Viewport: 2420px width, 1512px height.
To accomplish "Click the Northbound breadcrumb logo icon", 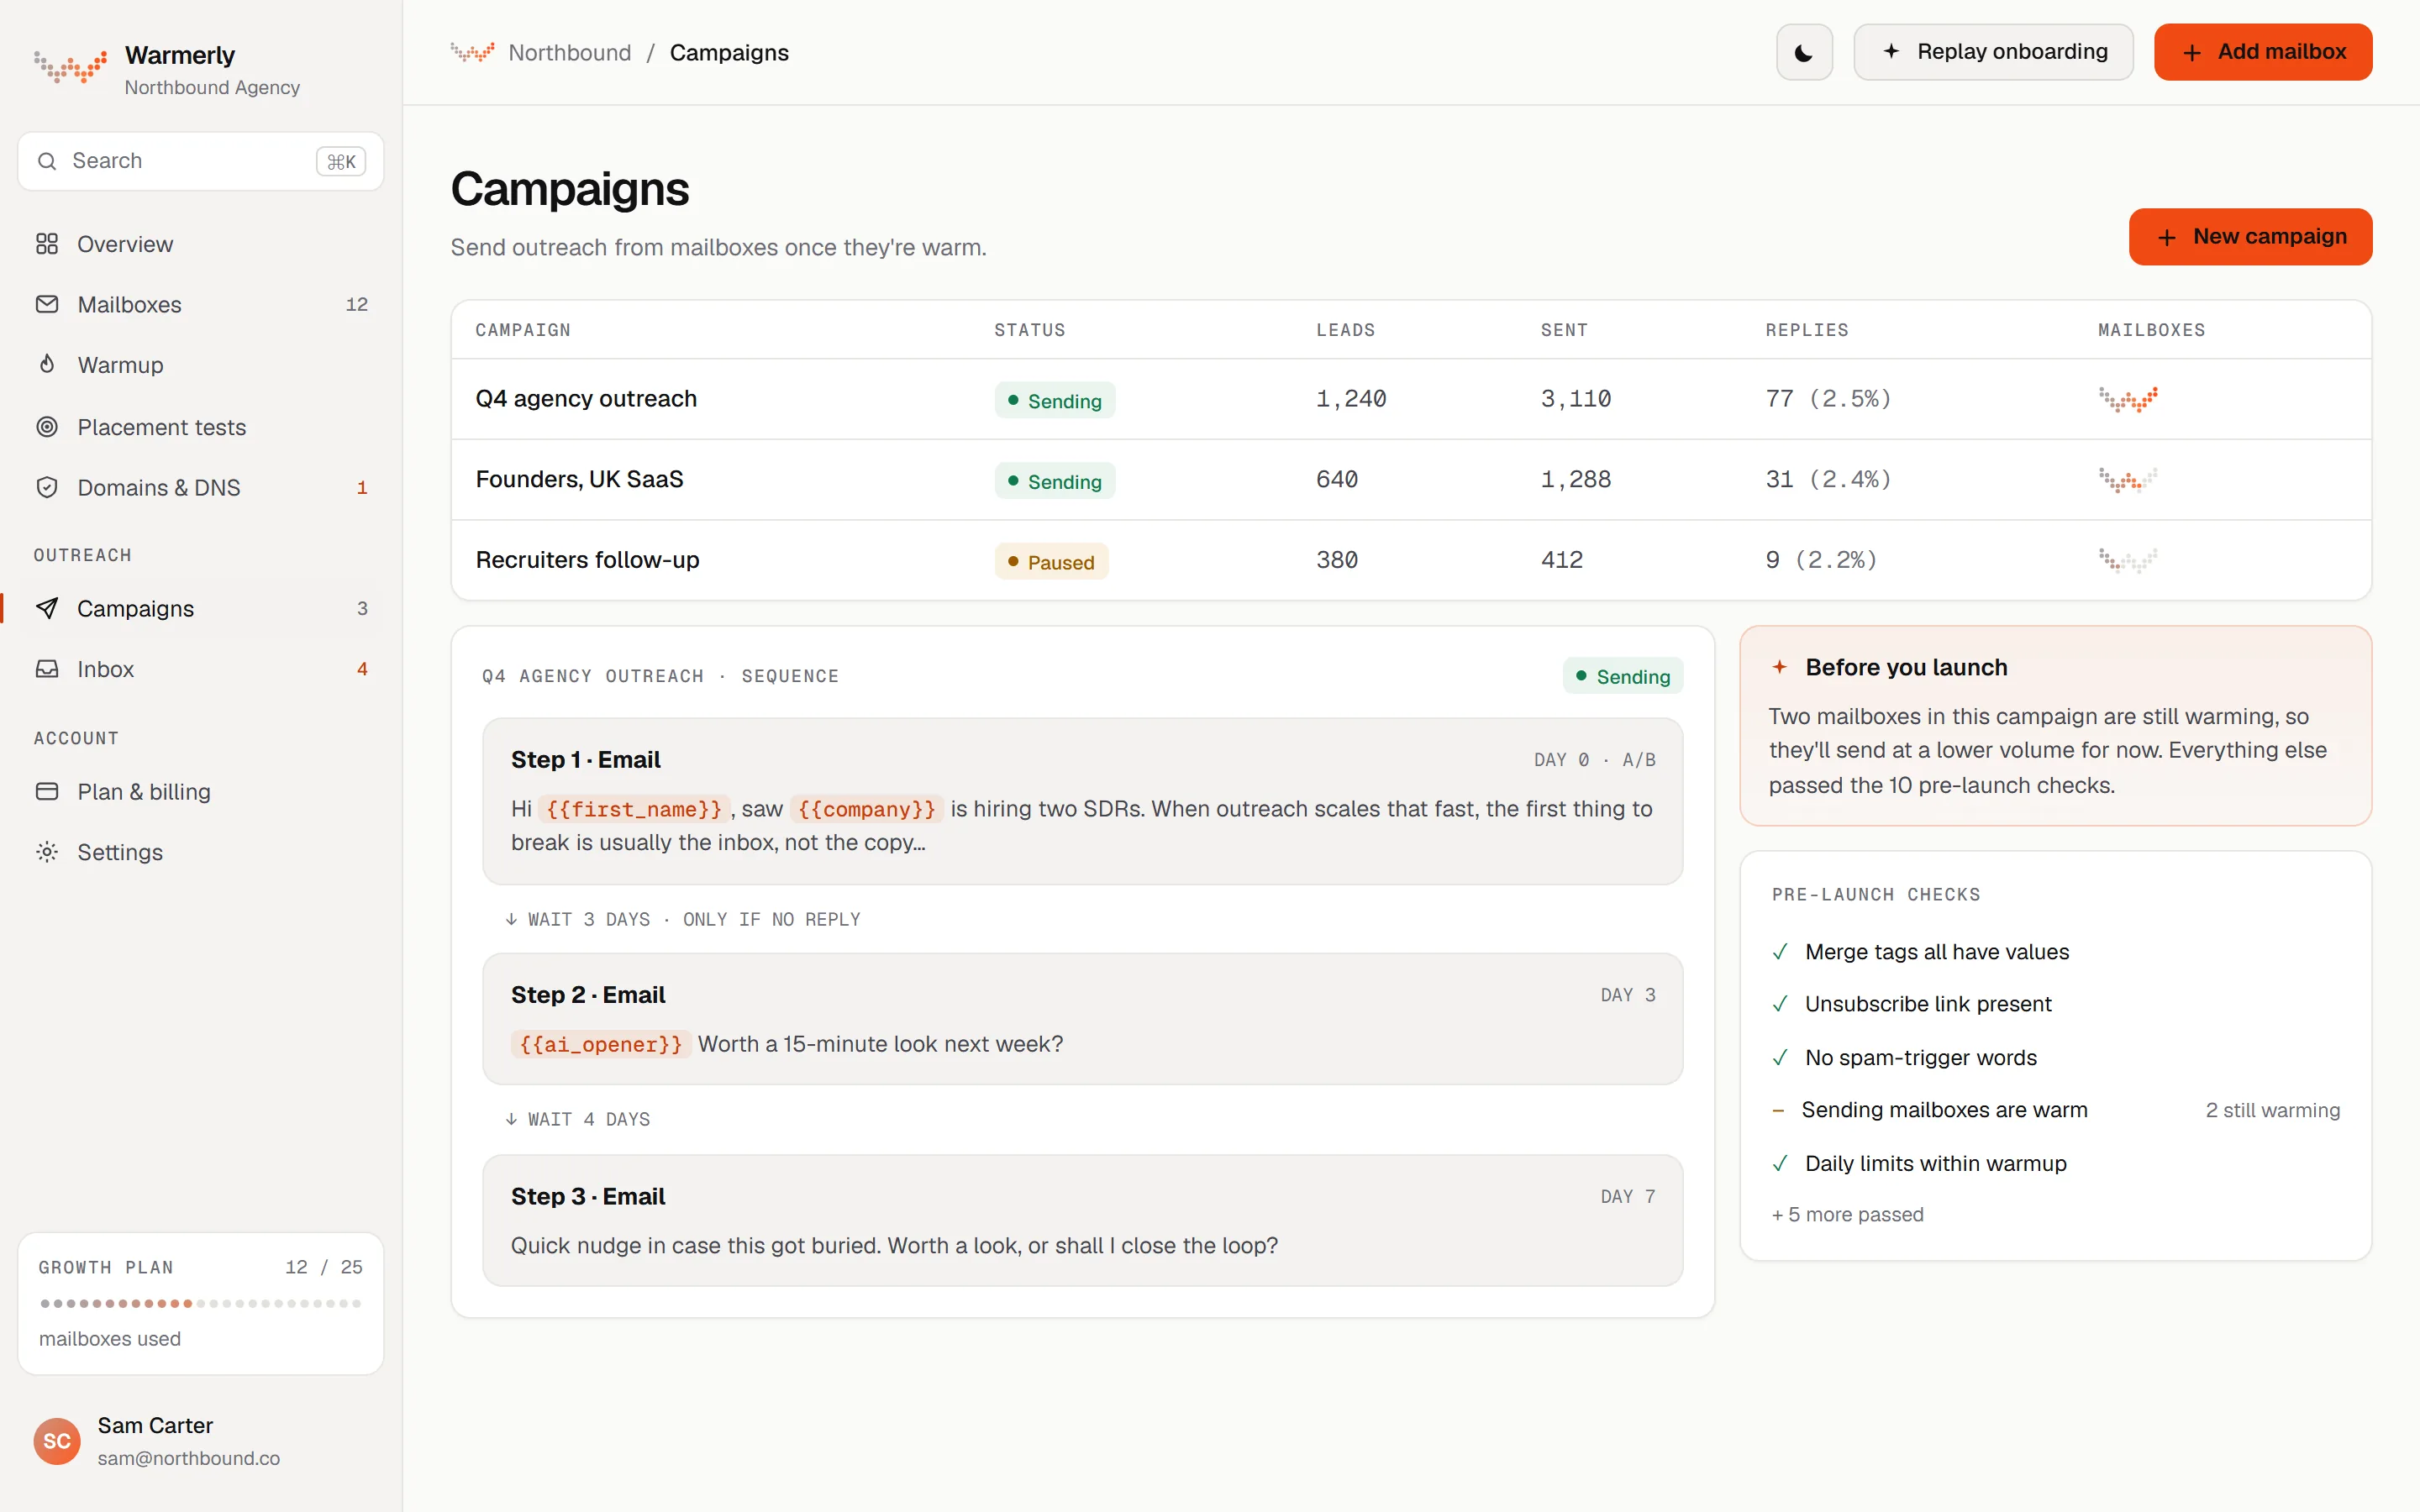I will (472, 52).
